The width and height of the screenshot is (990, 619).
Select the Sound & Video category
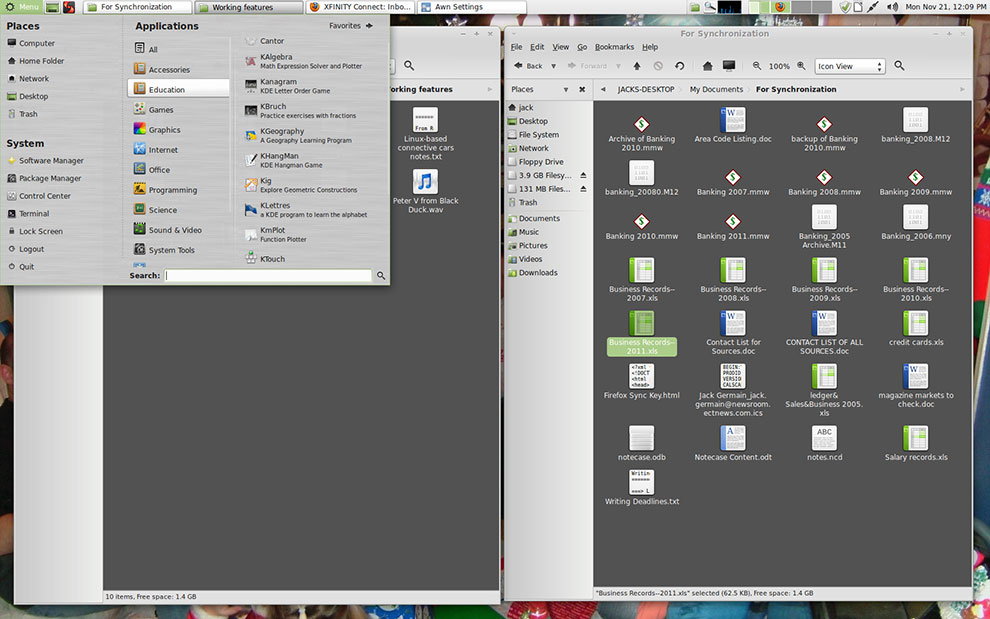coord(178,231)
